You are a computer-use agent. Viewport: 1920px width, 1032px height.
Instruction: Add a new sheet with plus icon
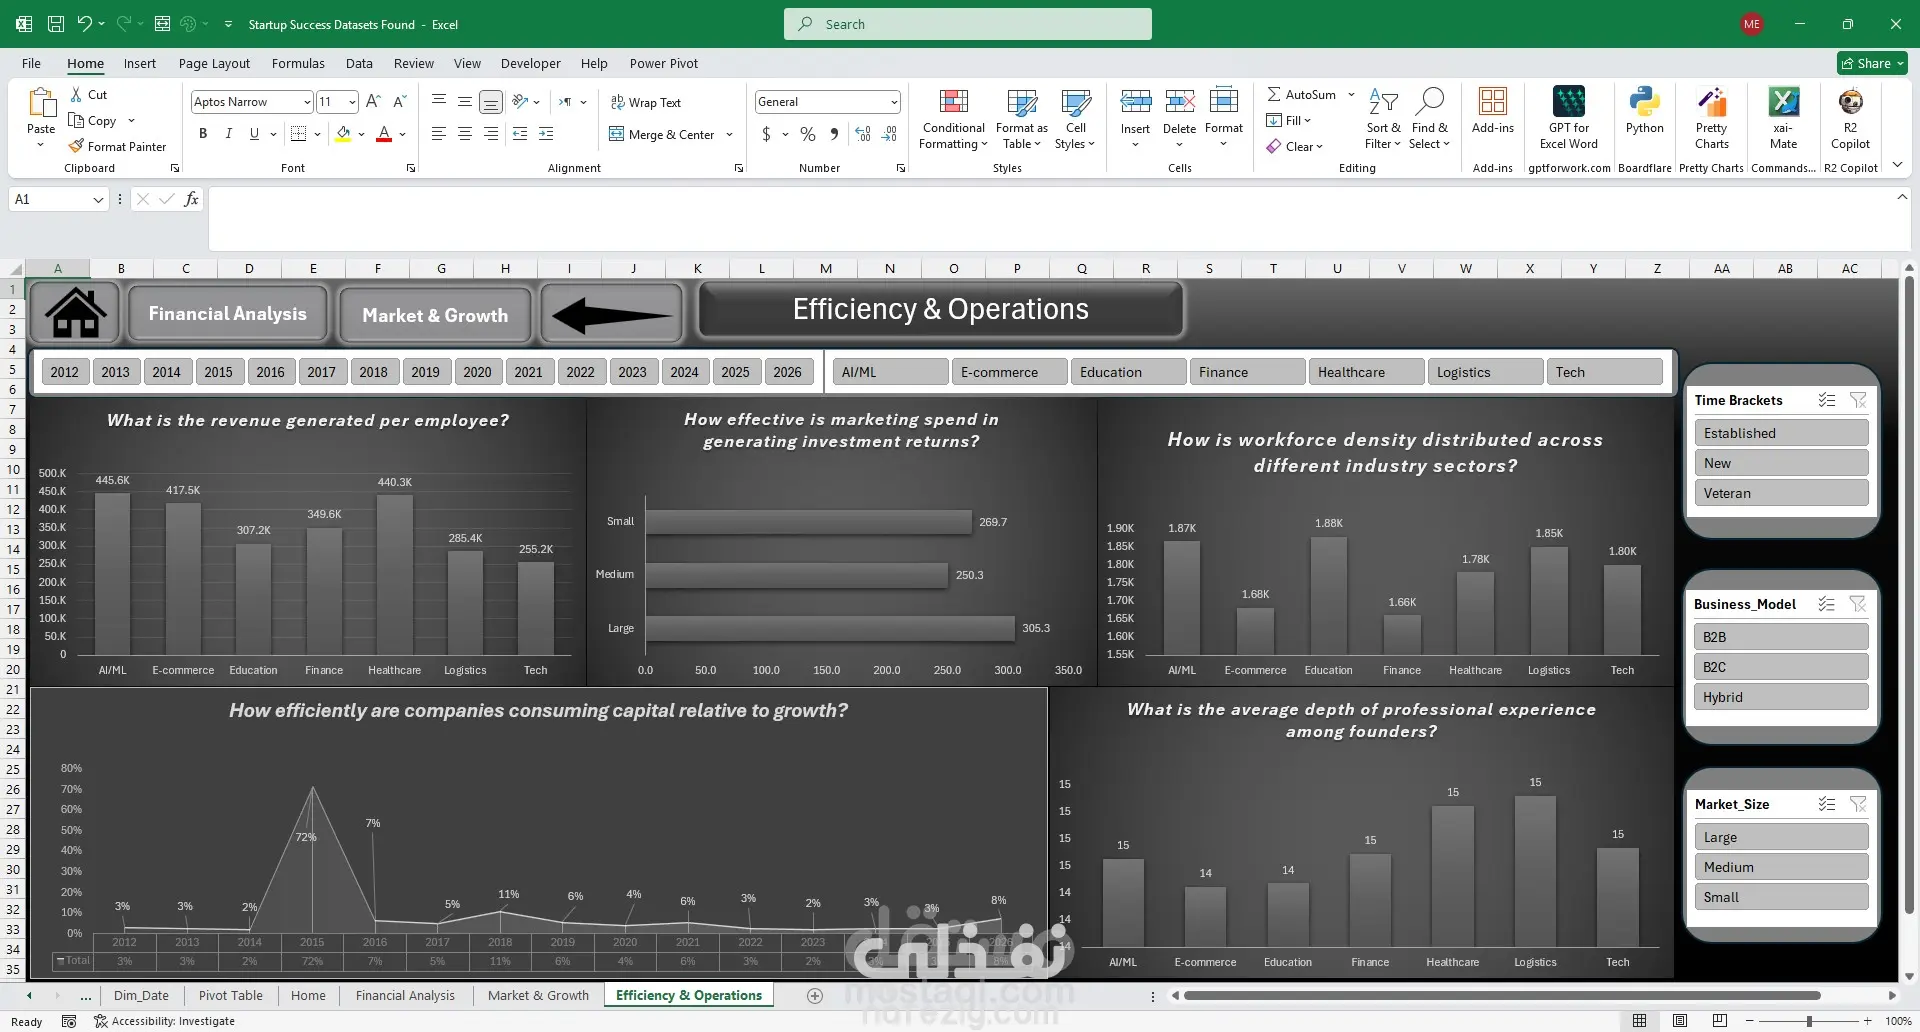pyautogui.click(x=815, y=996)
